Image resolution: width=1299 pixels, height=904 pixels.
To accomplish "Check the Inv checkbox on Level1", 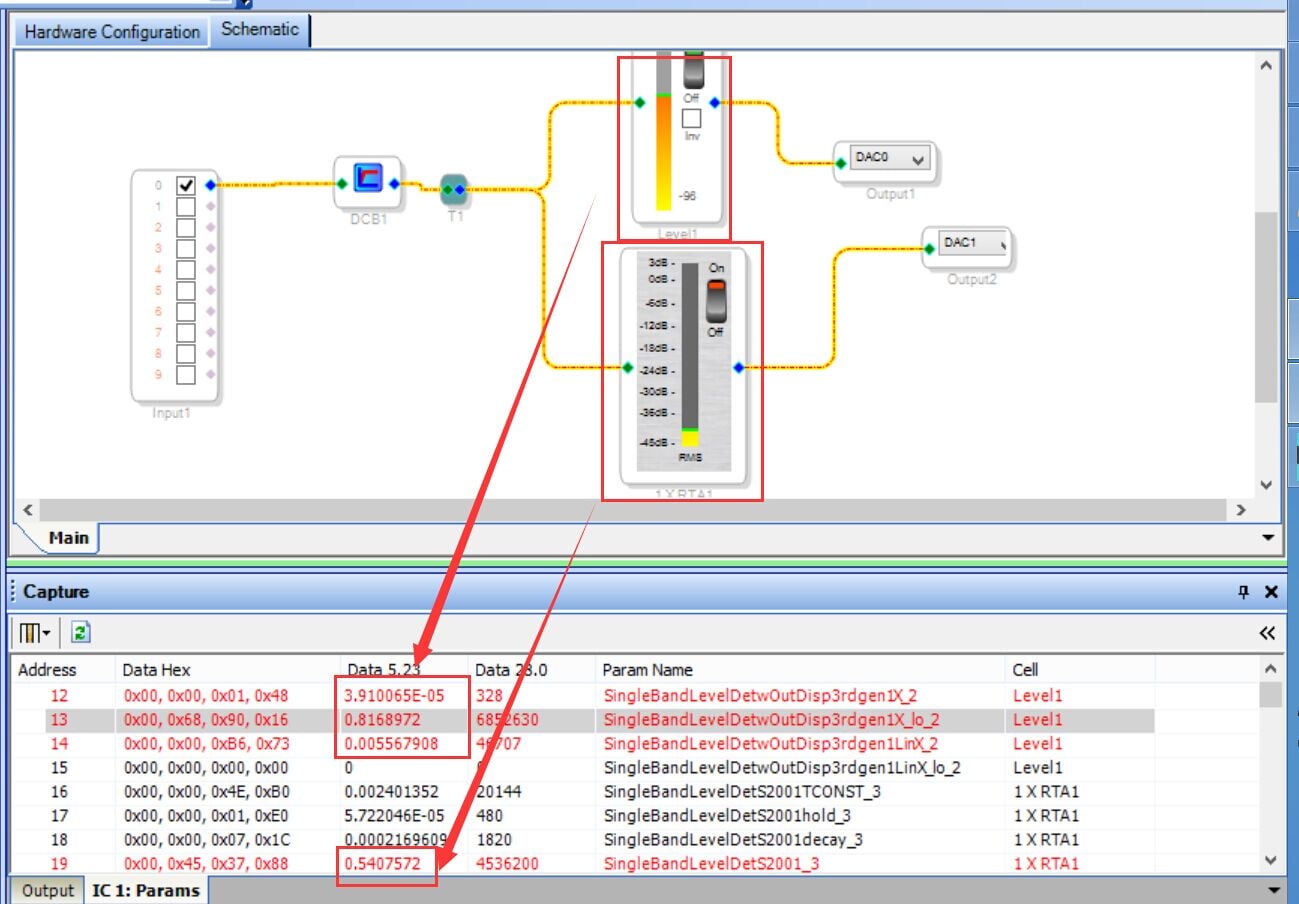I will click(x=692, y=118).
